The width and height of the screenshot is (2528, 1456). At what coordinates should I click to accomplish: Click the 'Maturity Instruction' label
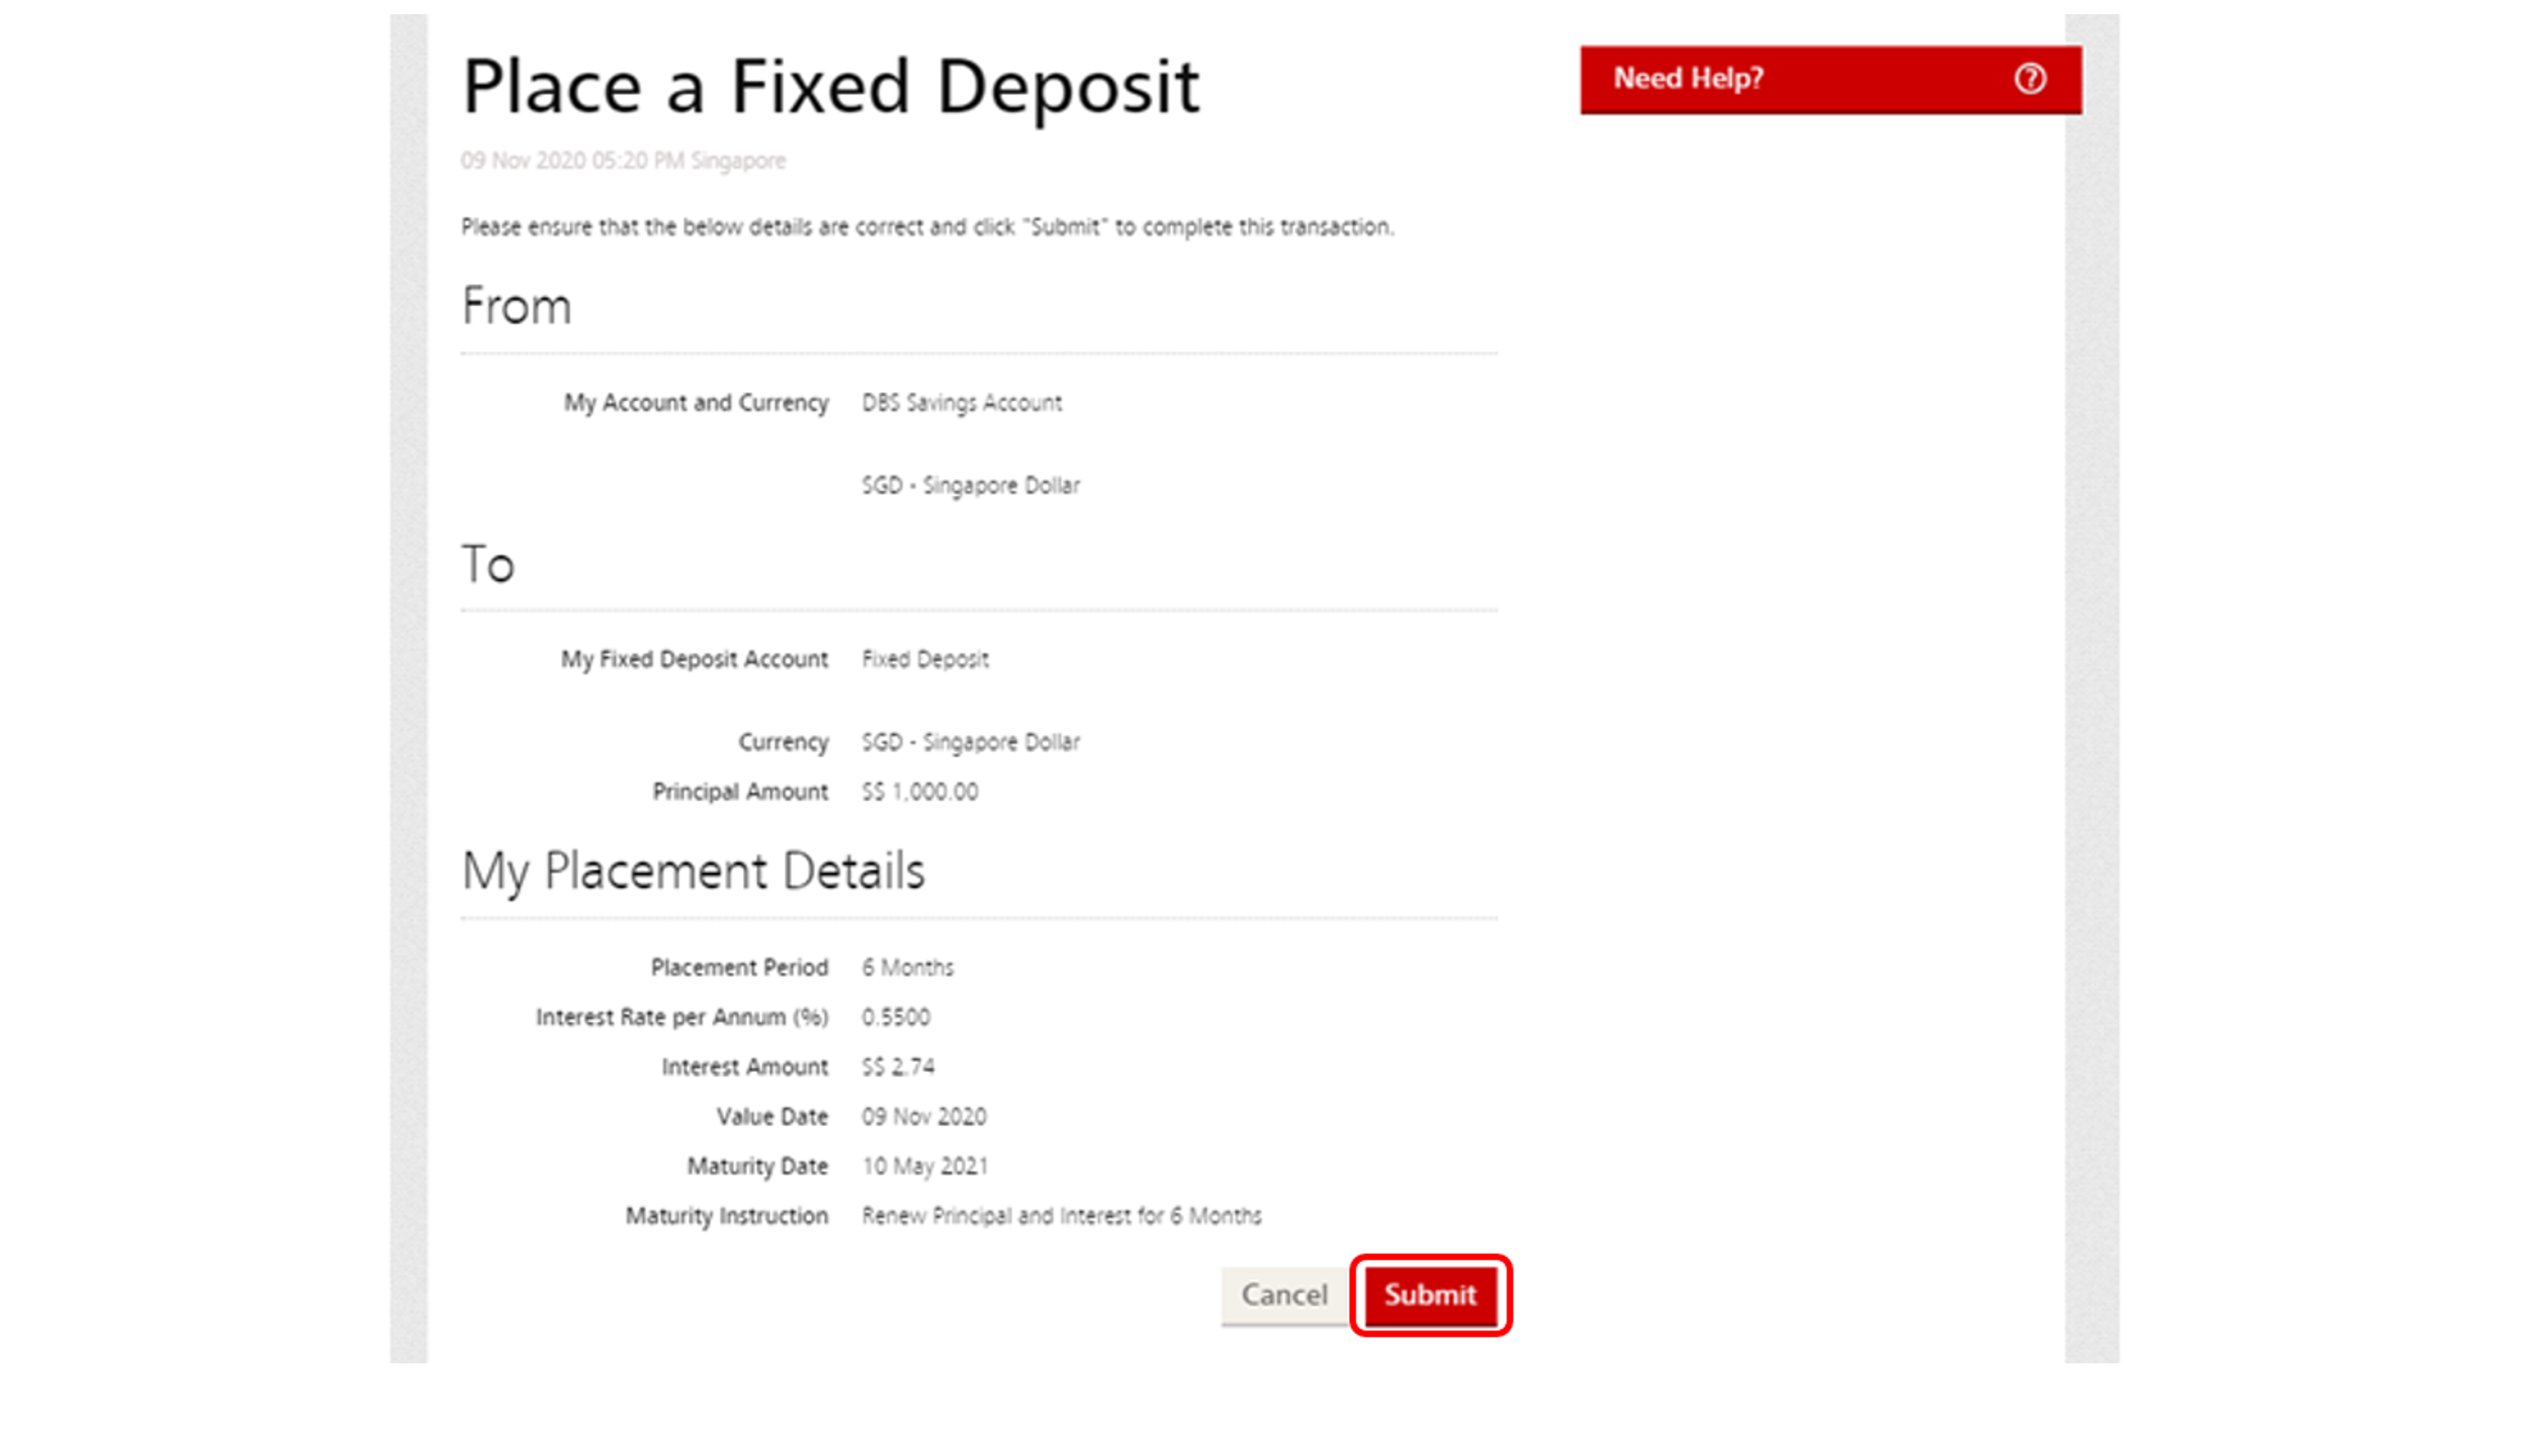point(727,1216)
